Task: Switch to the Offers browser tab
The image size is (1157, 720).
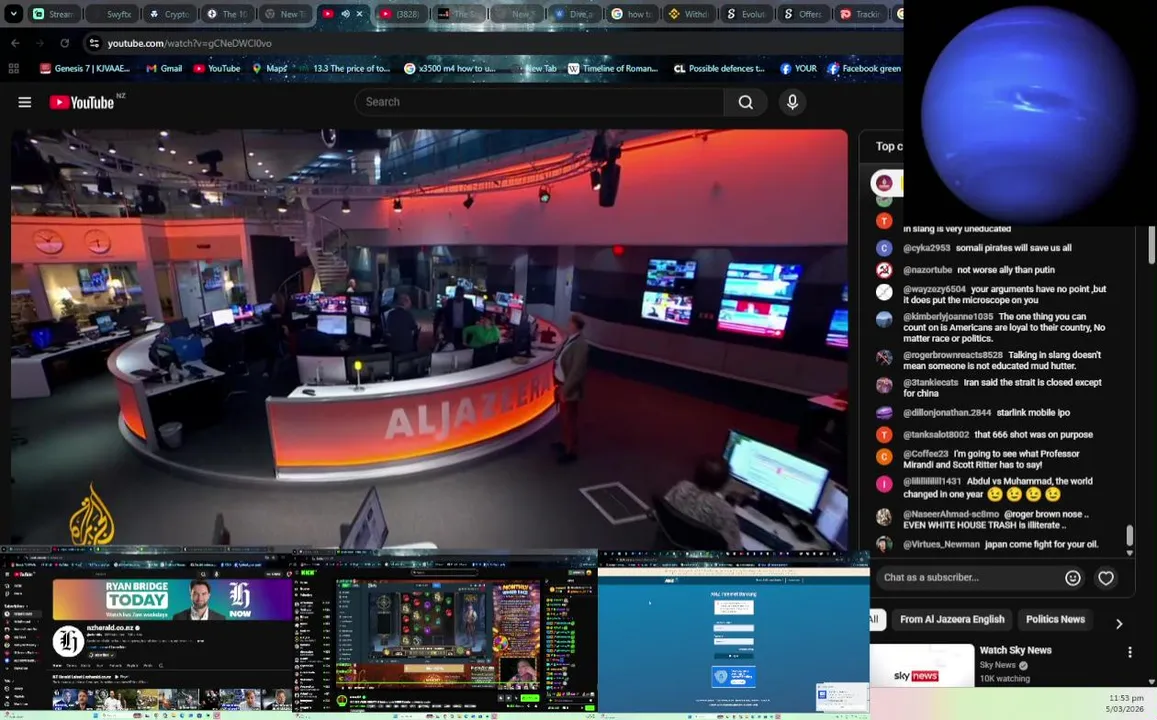Action: (x=804, y=14)
